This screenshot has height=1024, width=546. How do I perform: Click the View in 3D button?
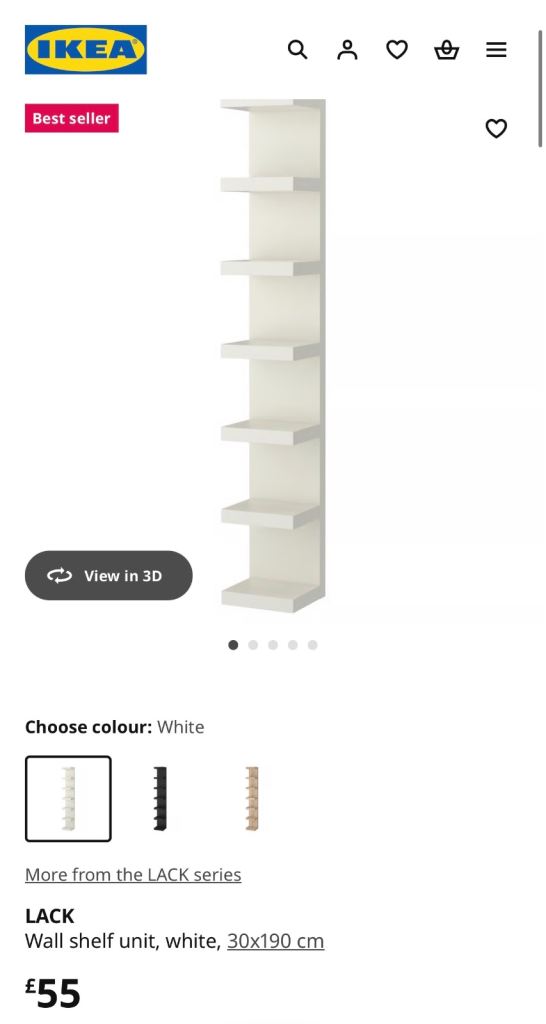tap(108, 575)
